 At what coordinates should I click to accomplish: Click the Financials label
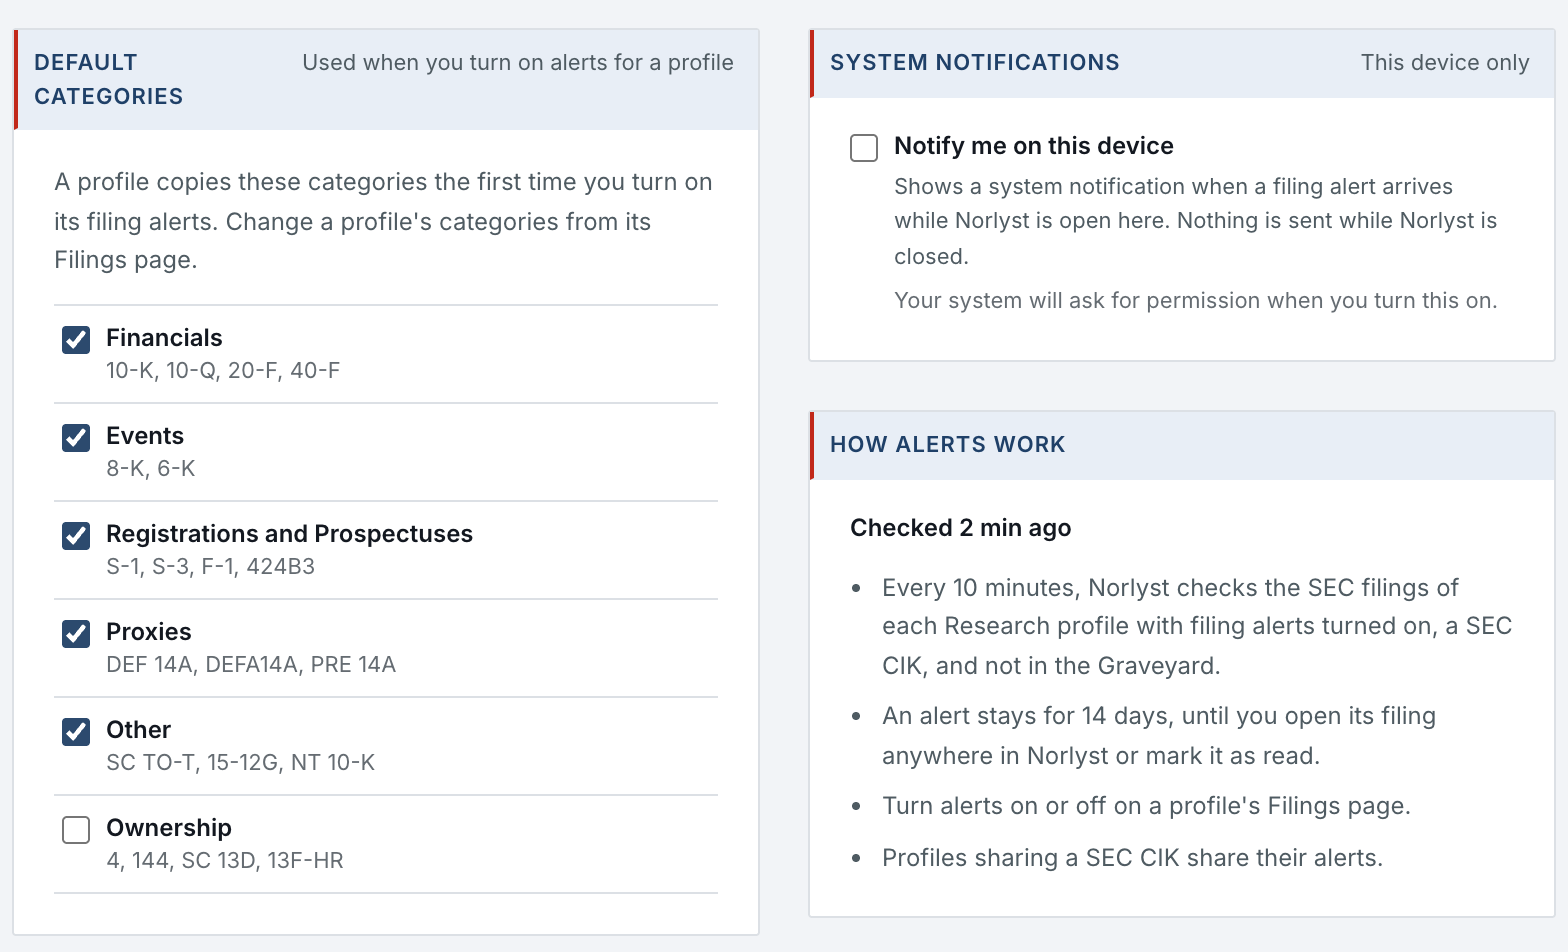[164, 338]
